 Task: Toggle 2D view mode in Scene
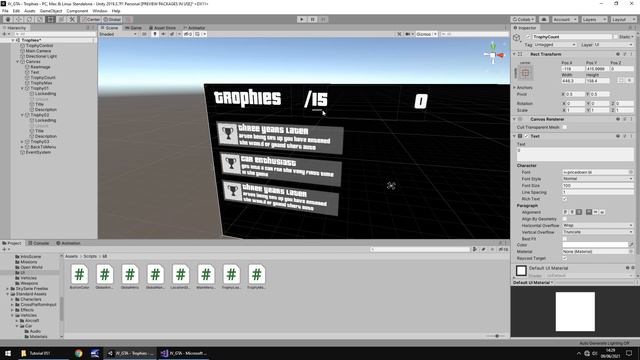144,34
